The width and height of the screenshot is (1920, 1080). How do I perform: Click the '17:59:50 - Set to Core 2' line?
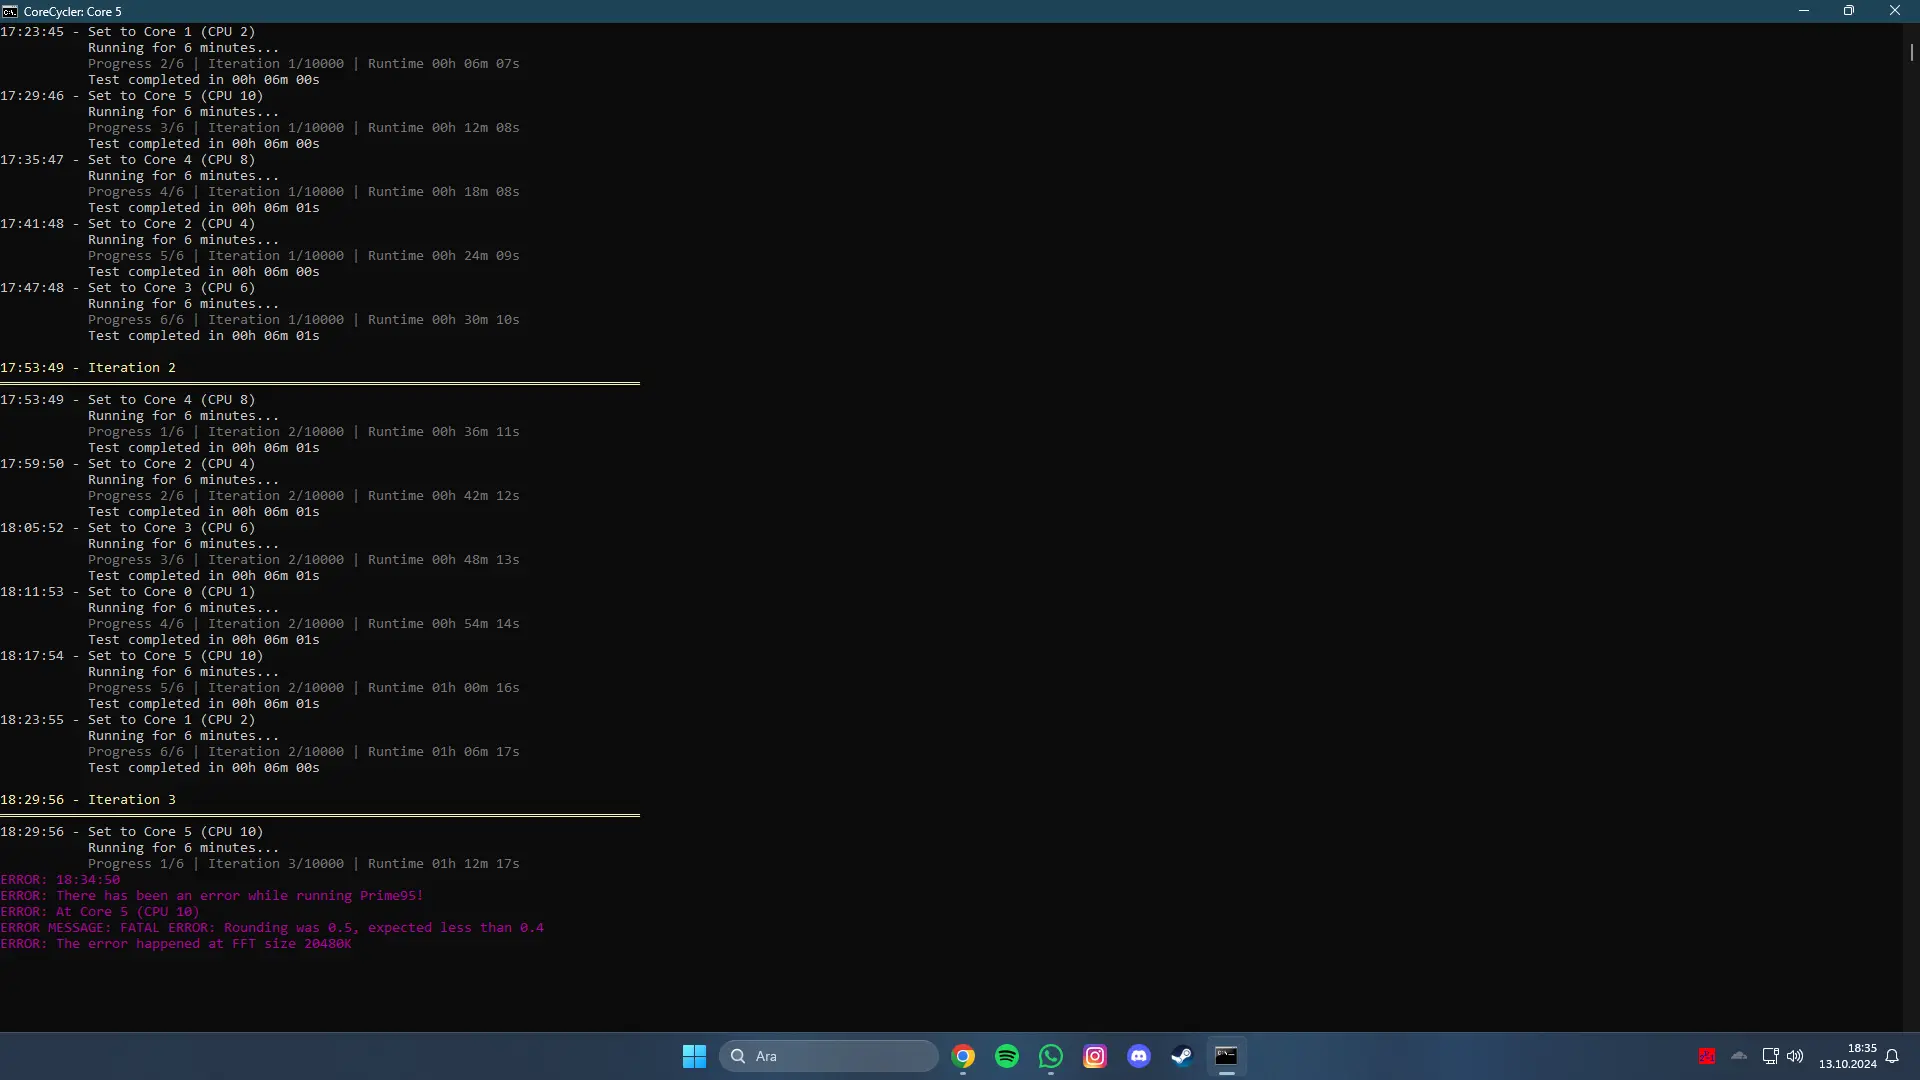128,464
